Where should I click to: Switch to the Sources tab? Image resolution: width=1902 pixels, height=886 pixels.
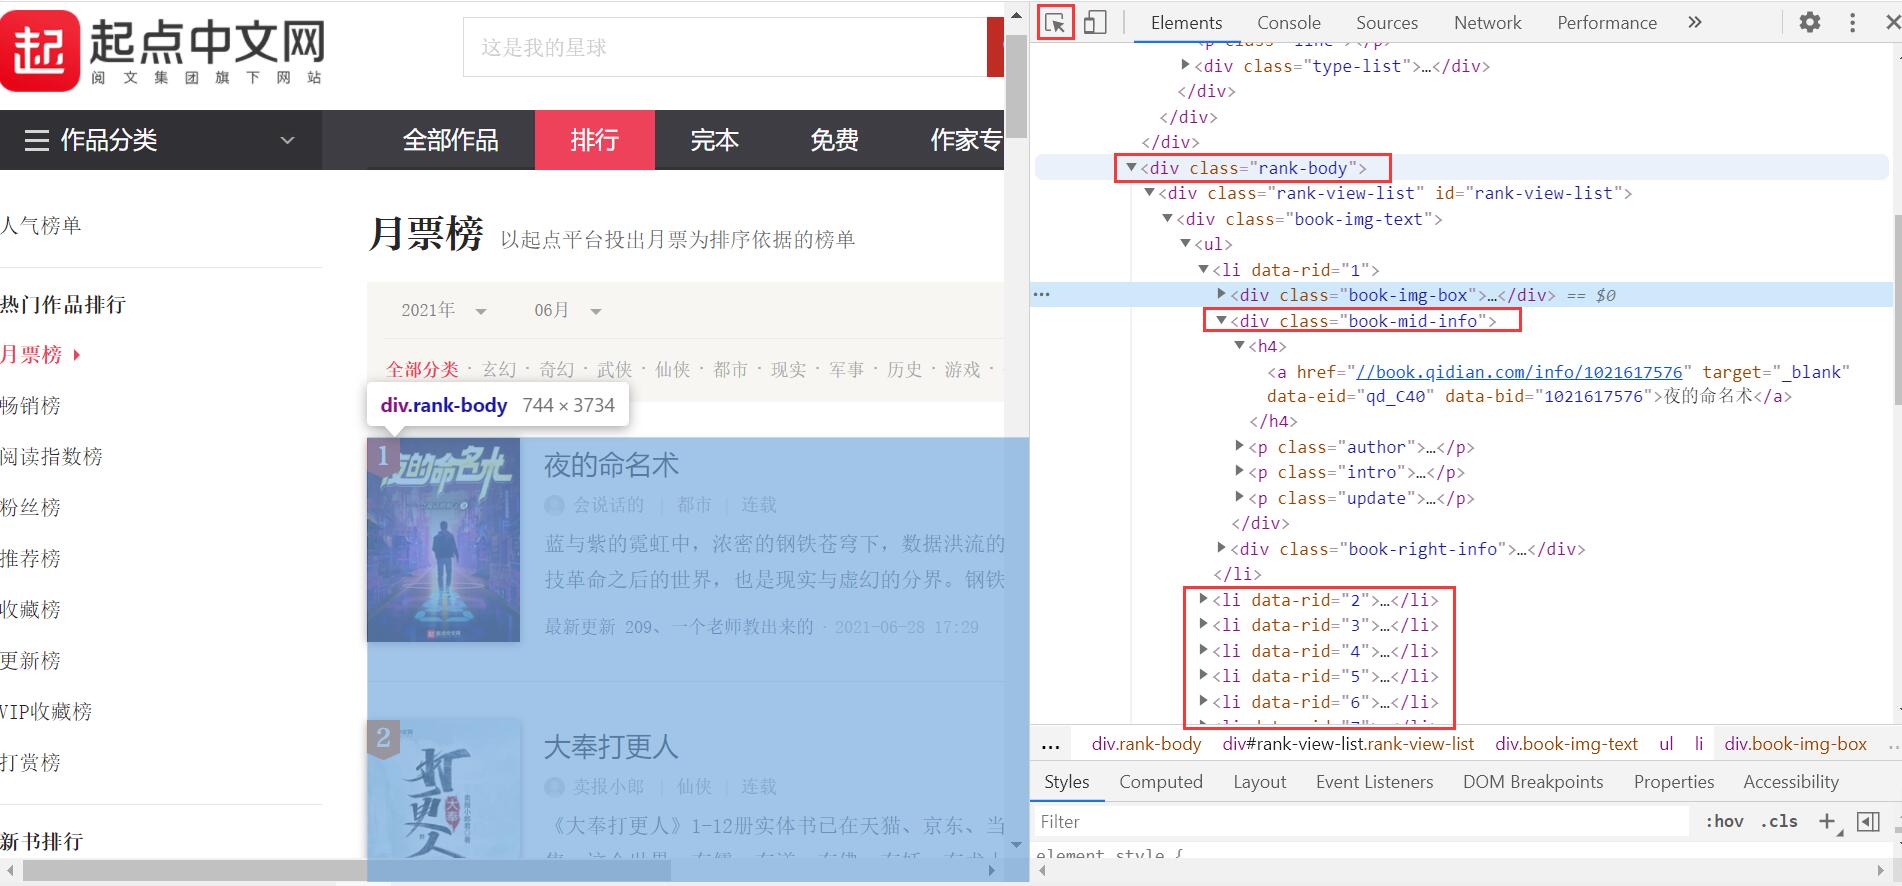click(1386, 22)
